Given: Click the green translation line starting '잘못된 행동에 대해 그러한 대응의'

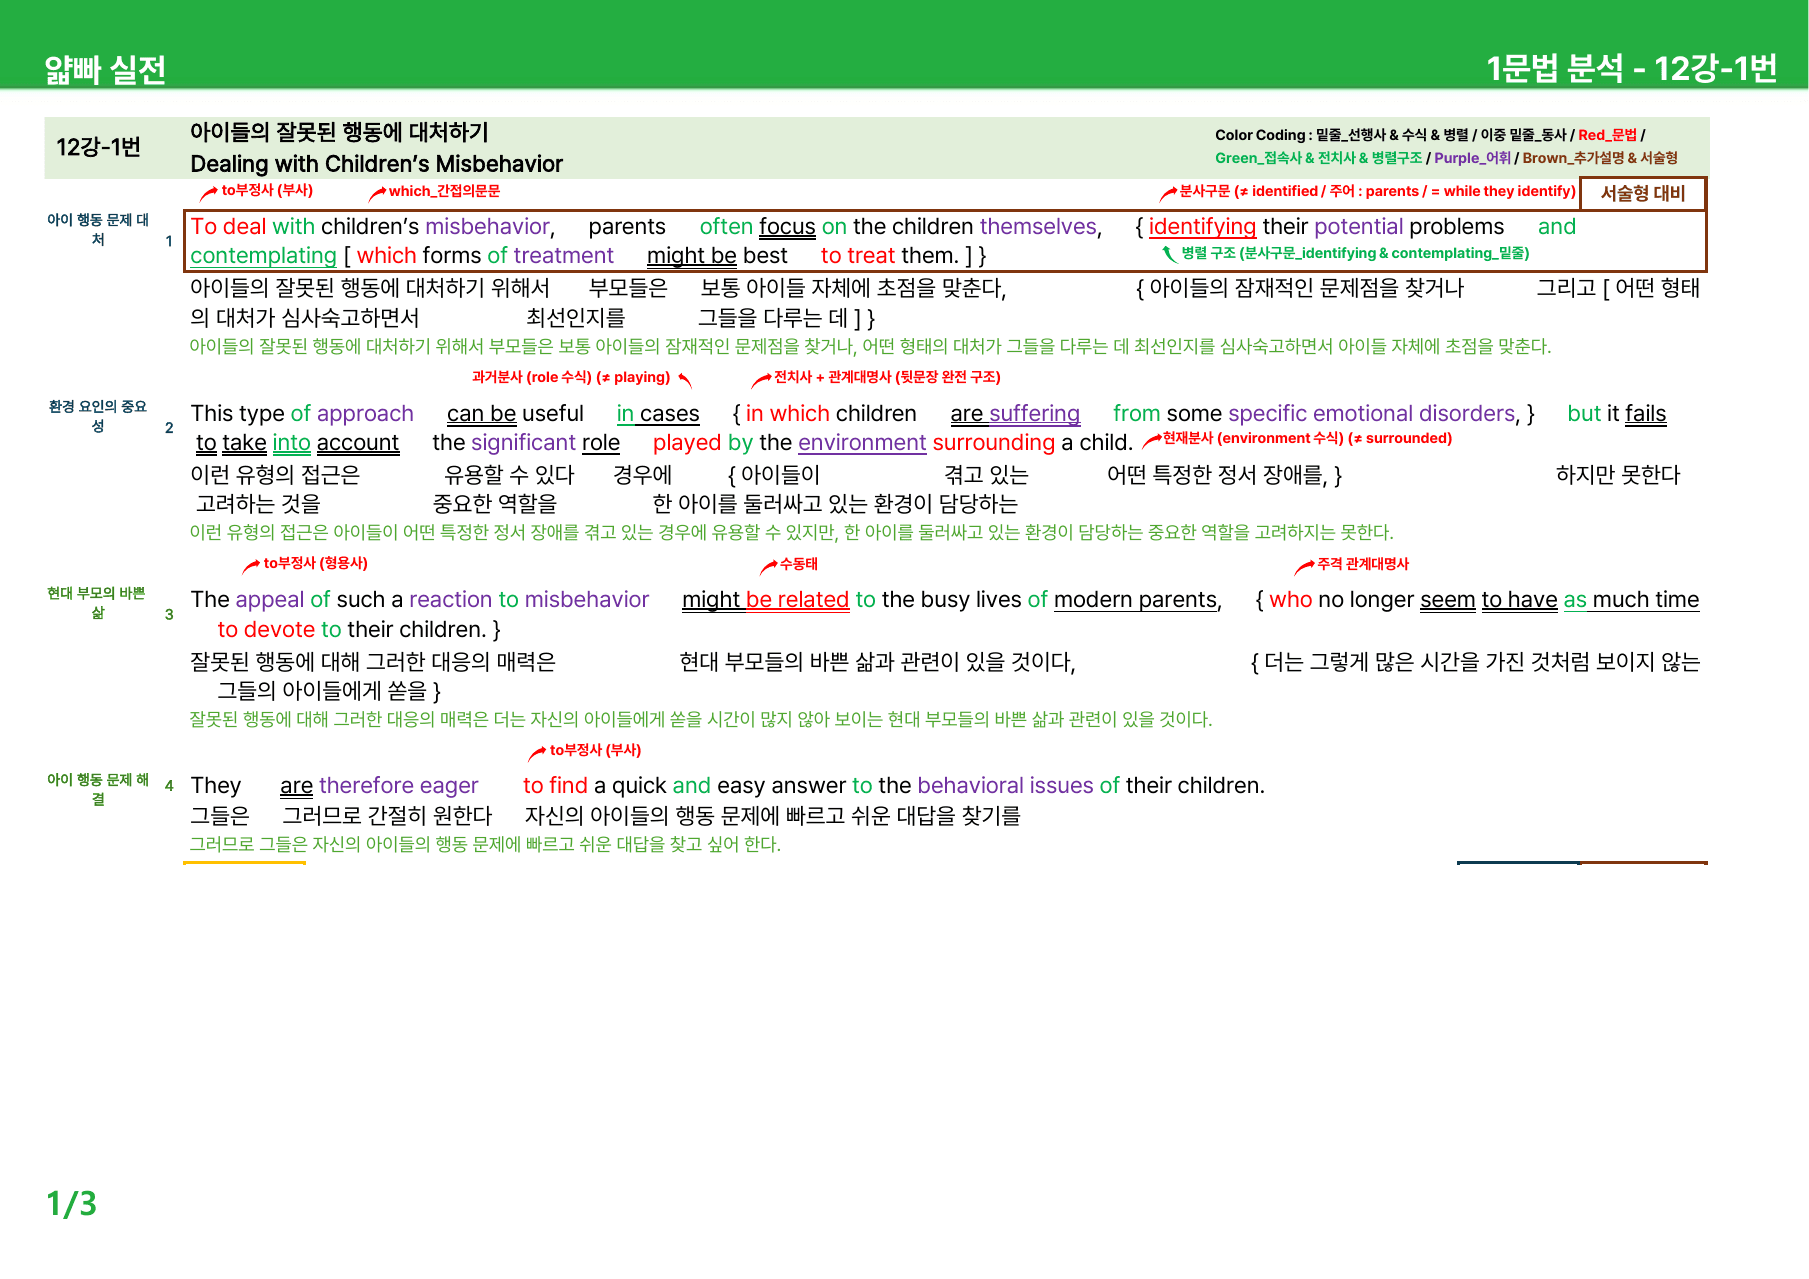Looking at the screenshot, I should (x=700, y=719).
